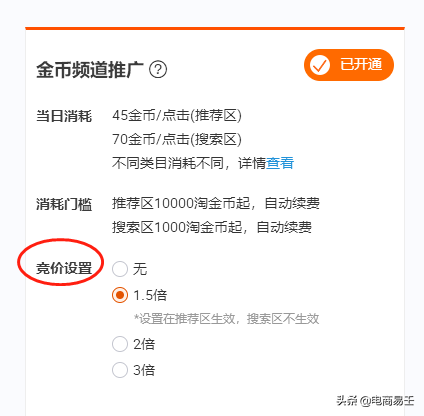Select the 1.5倍 bidding radio button

(x=120, y=295)
